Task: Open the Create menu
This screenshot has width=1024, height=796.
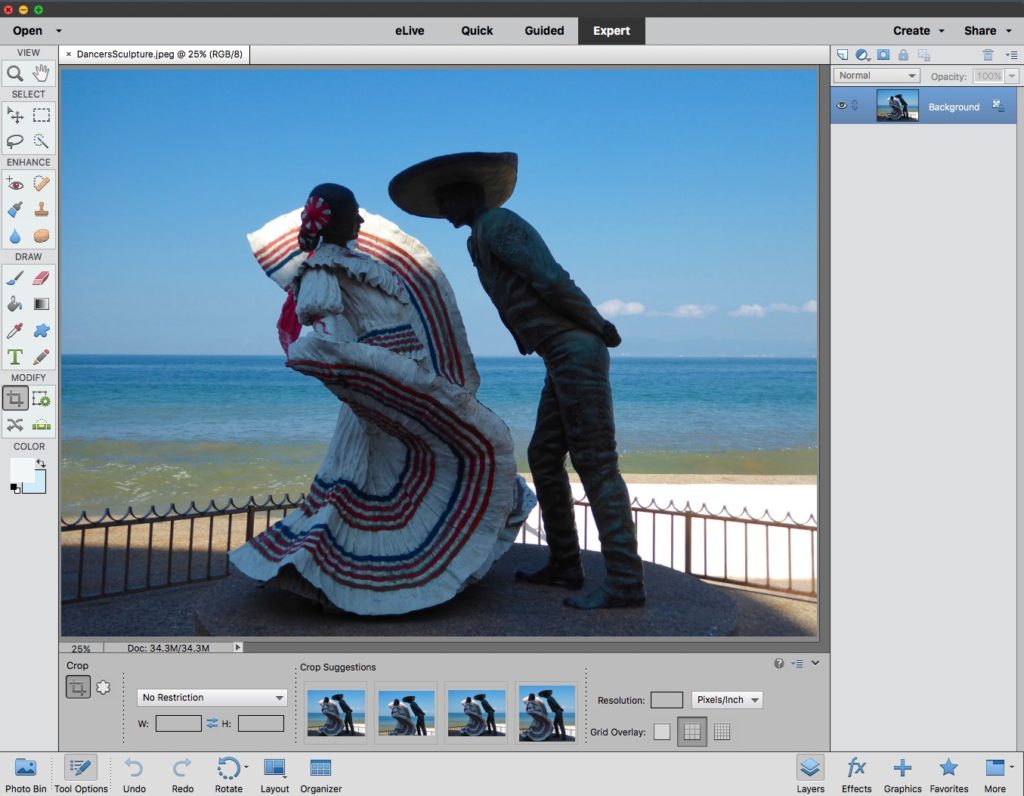Action: (x=917, y=31)
